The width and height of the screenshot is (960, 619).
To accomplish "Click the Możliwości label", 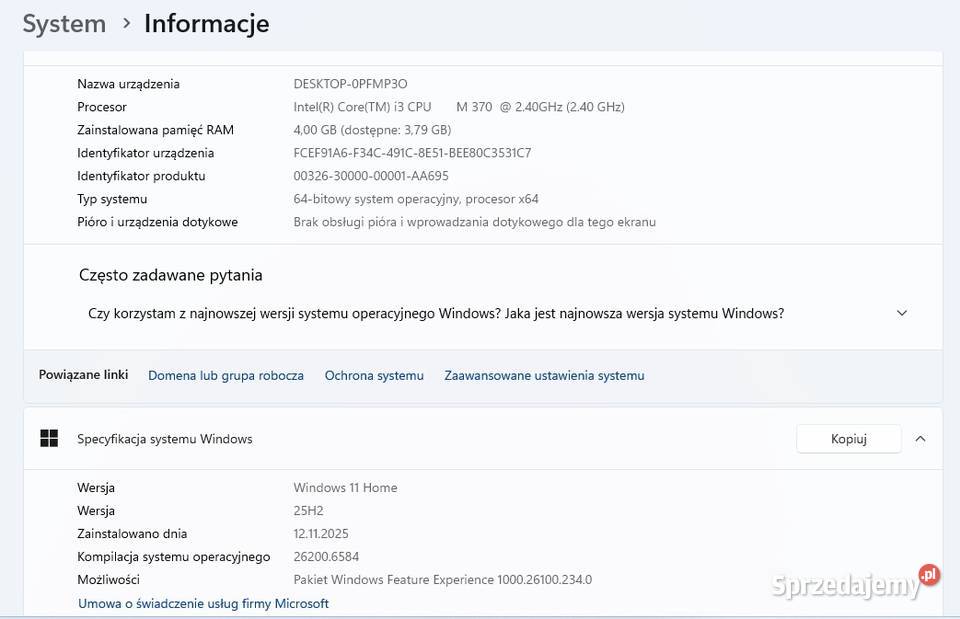I will [x=108, y=579].
